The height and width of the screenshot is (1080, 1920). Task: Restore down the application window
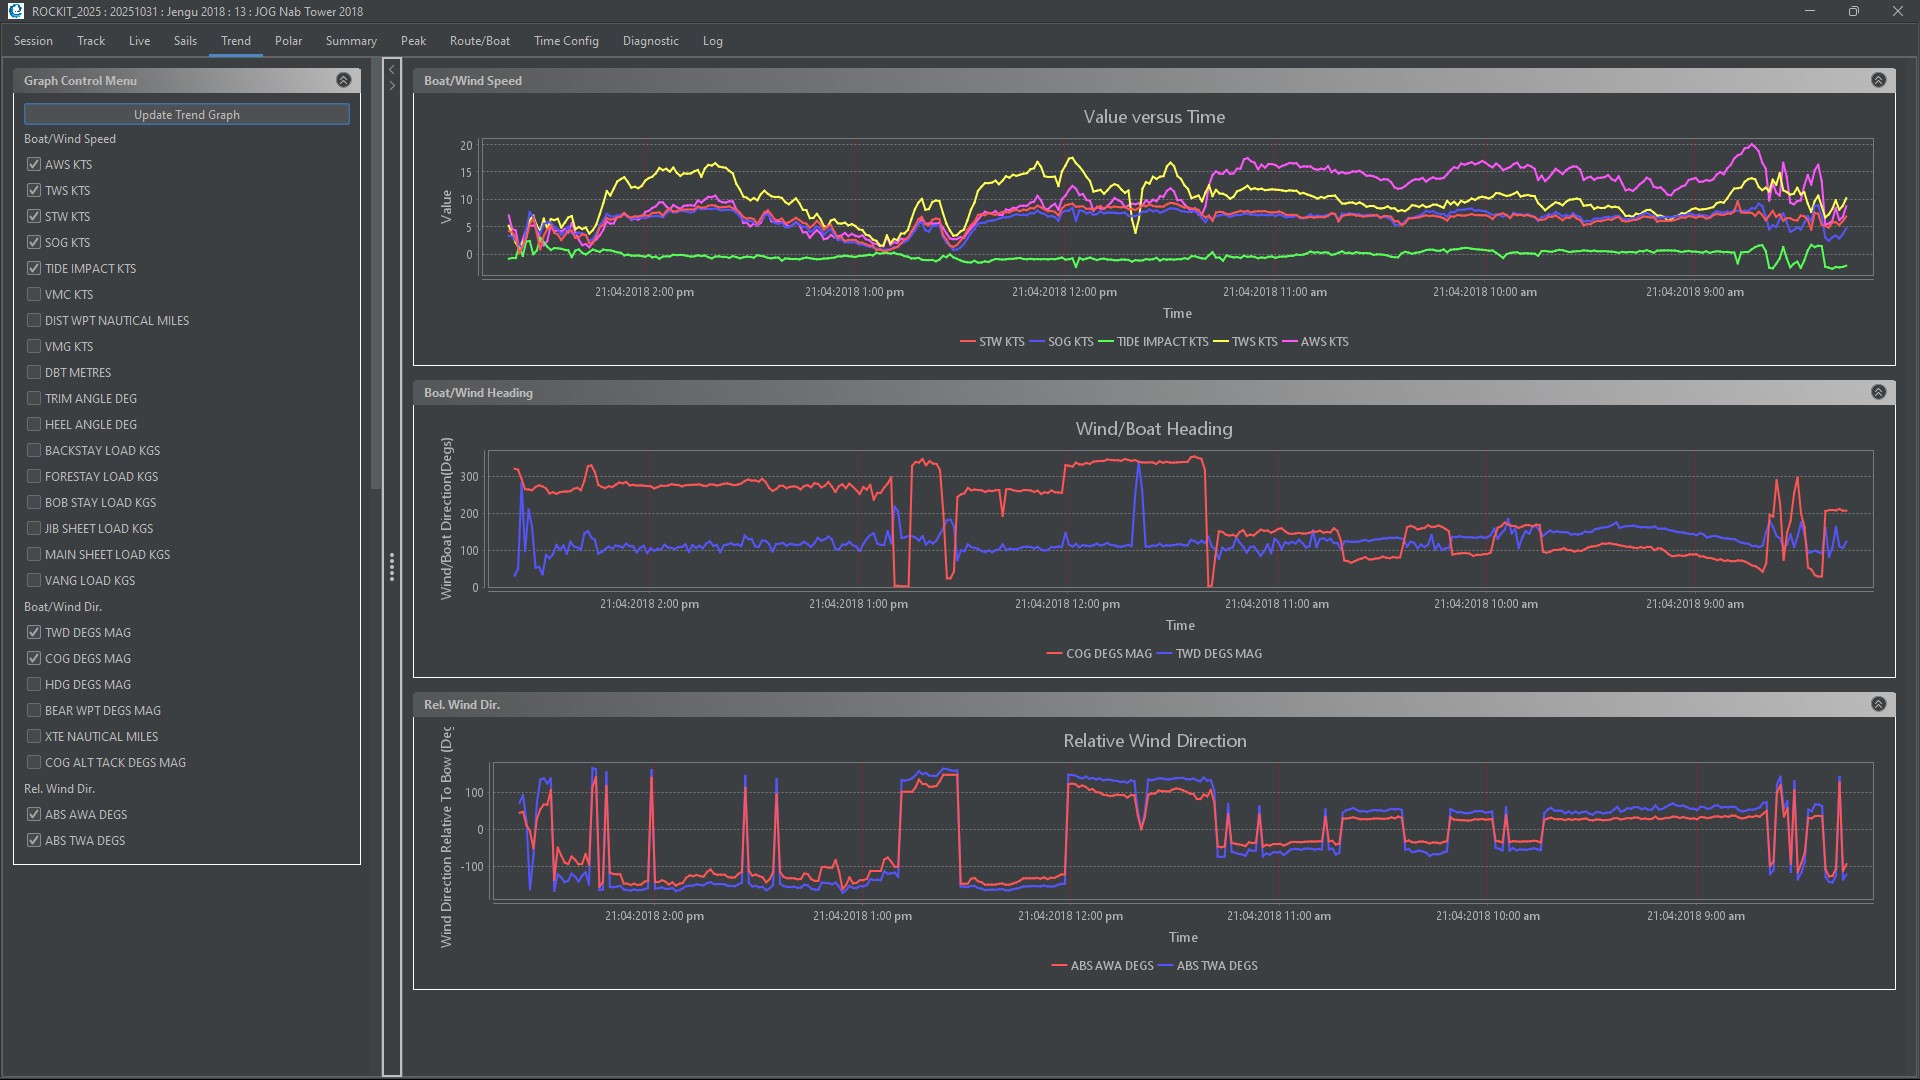pos(1853,11)
